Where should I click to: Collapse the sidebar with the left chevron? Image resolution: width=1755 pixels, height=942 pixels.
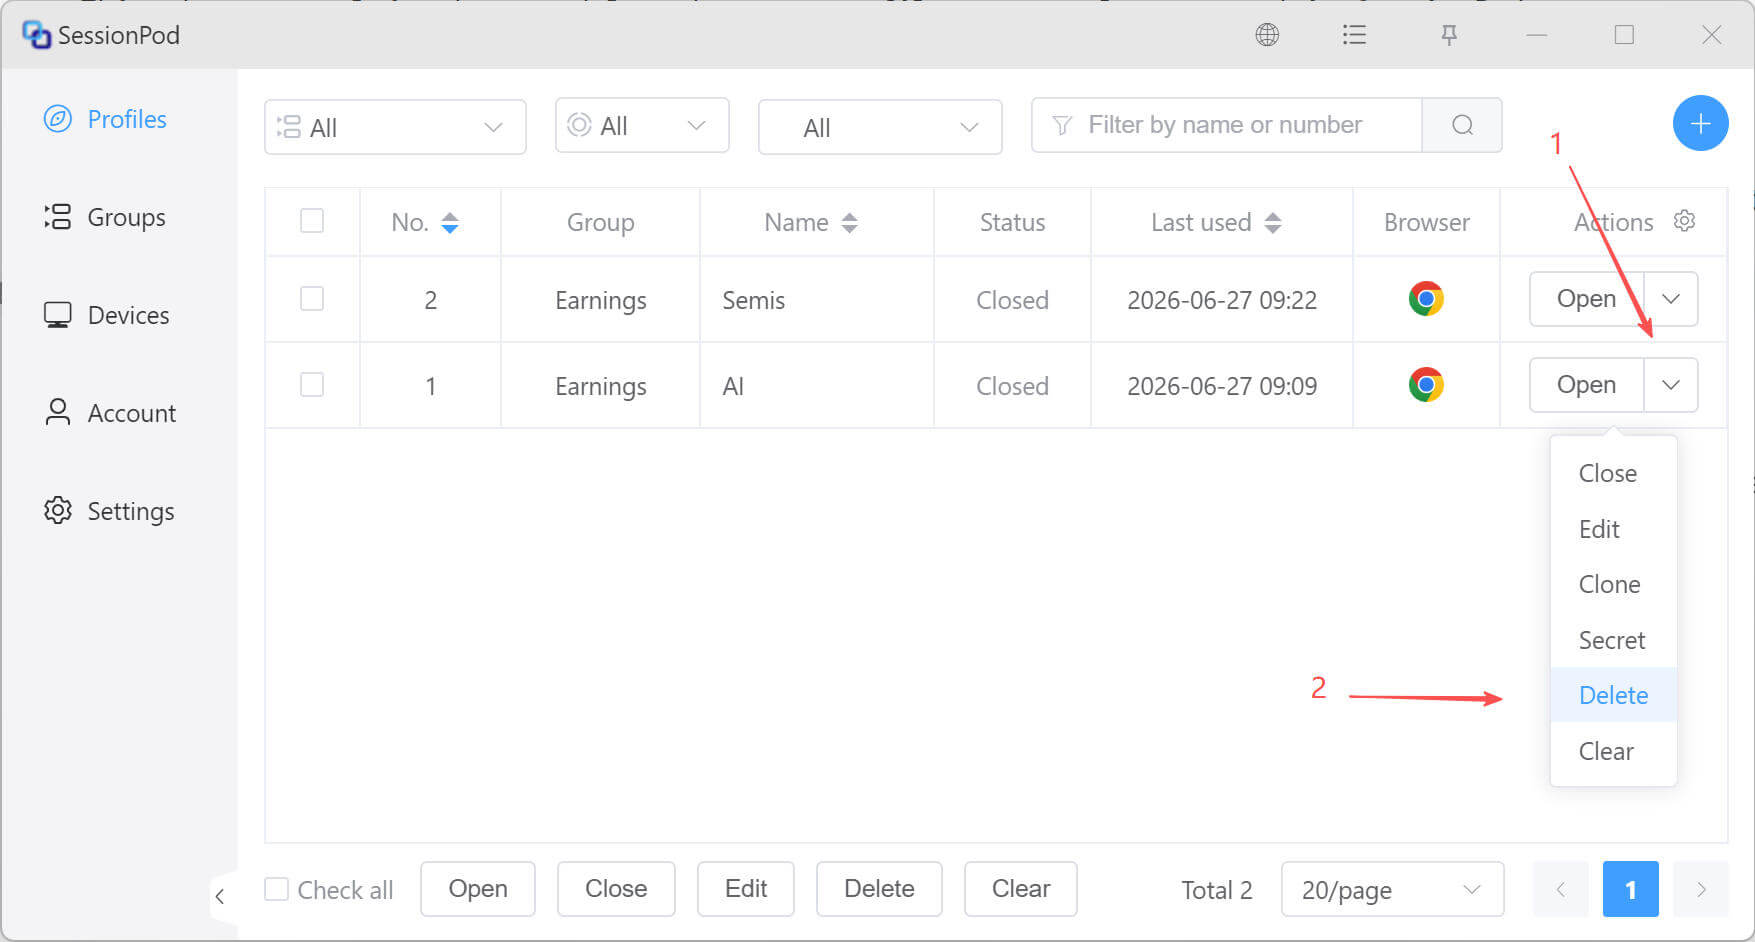click(x=220, y=896)
